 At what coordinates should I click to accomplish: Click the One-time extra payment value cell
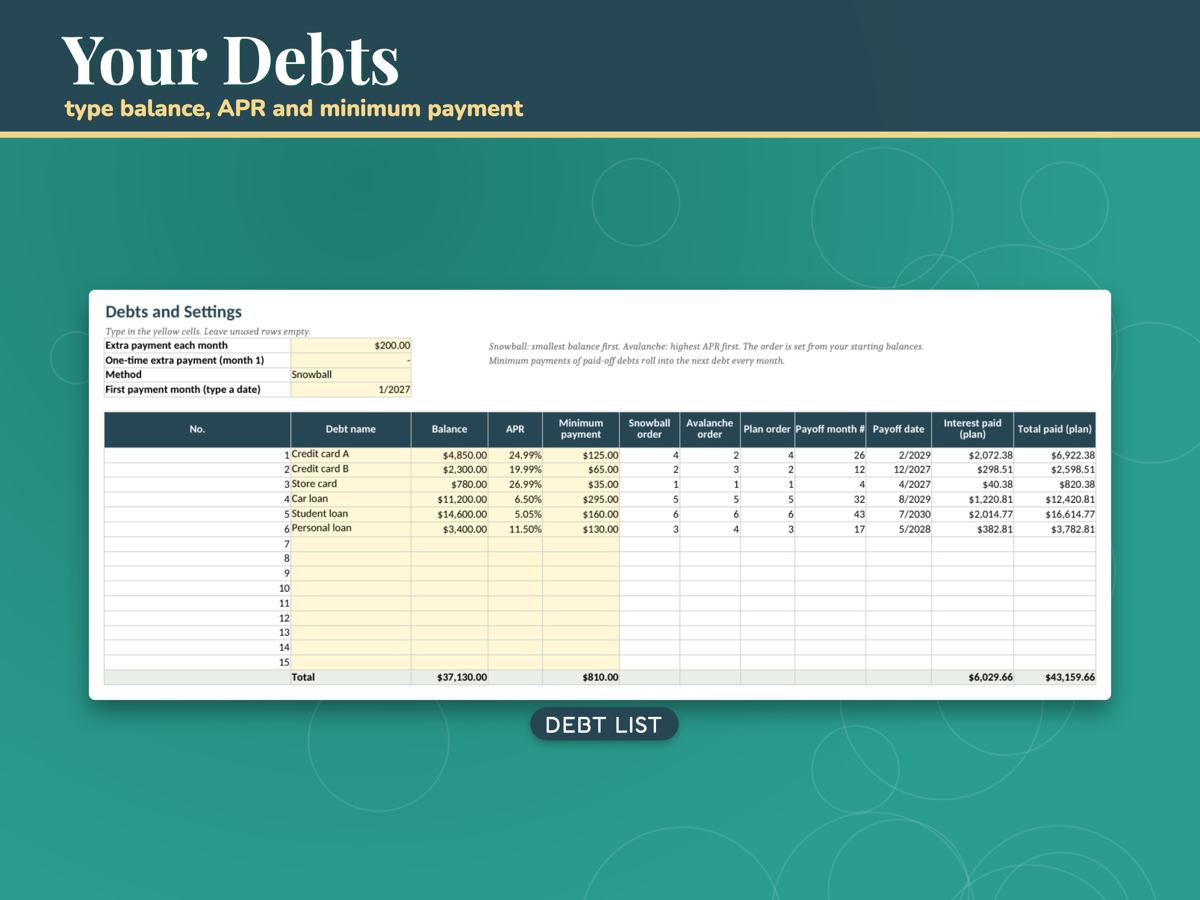tap(351, 360)
